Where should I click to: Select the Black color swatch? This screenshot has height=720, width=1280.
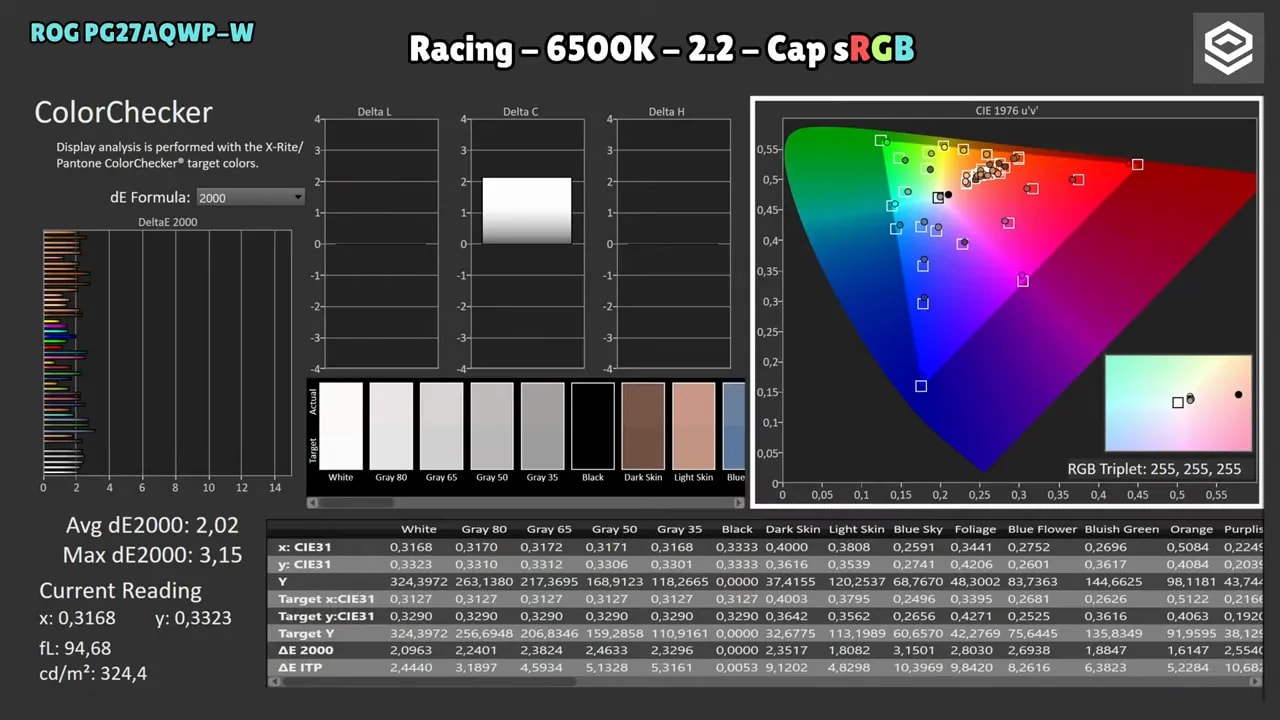pyautogui.click(x=593, y=426)
